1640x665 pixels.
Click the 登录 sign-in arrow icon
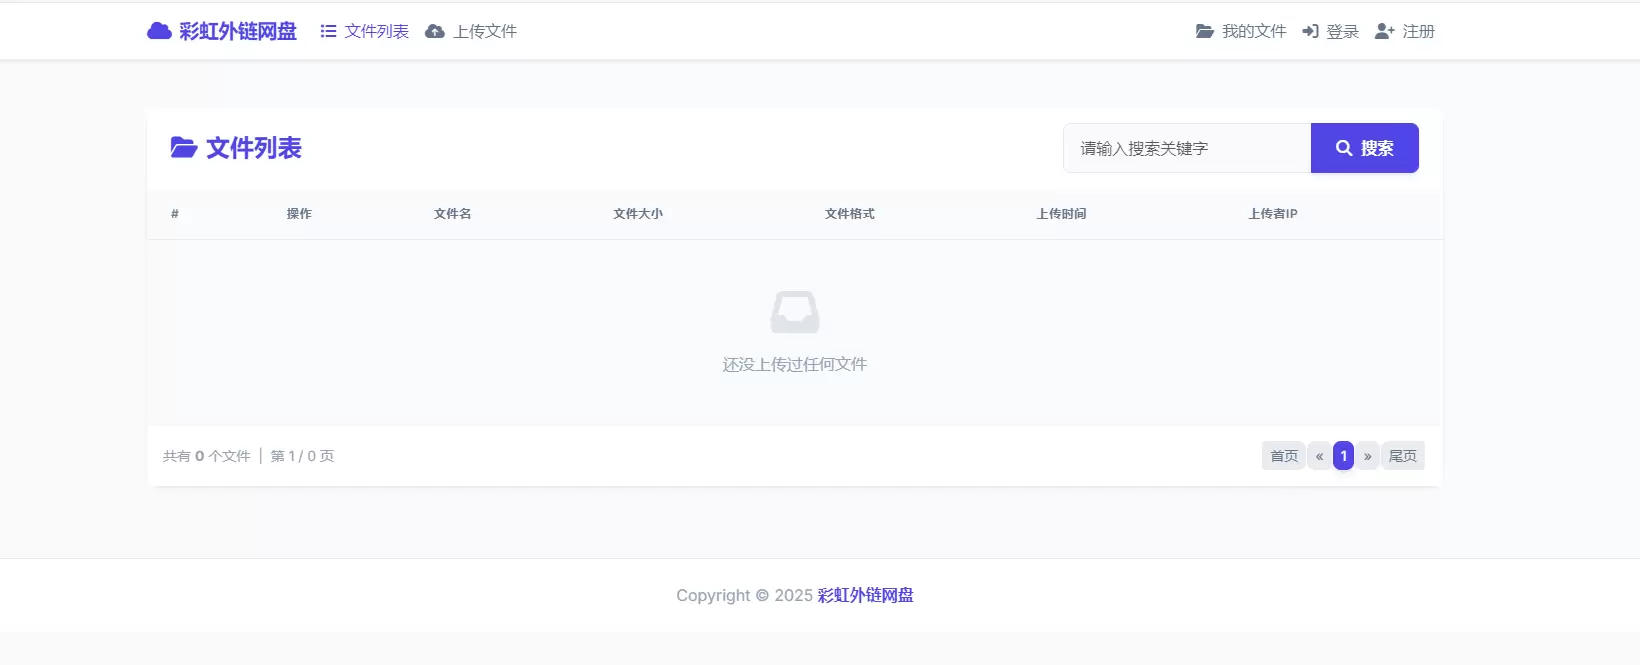click(x=1310, y=32)
